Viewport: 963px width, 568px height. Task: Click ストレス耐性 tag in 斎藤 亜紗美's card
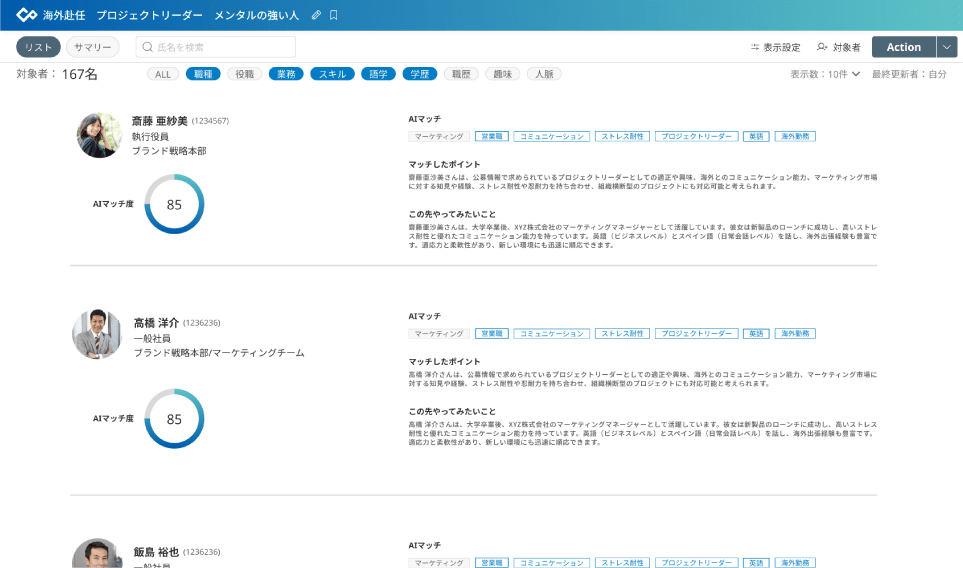(x=622, y=136)
